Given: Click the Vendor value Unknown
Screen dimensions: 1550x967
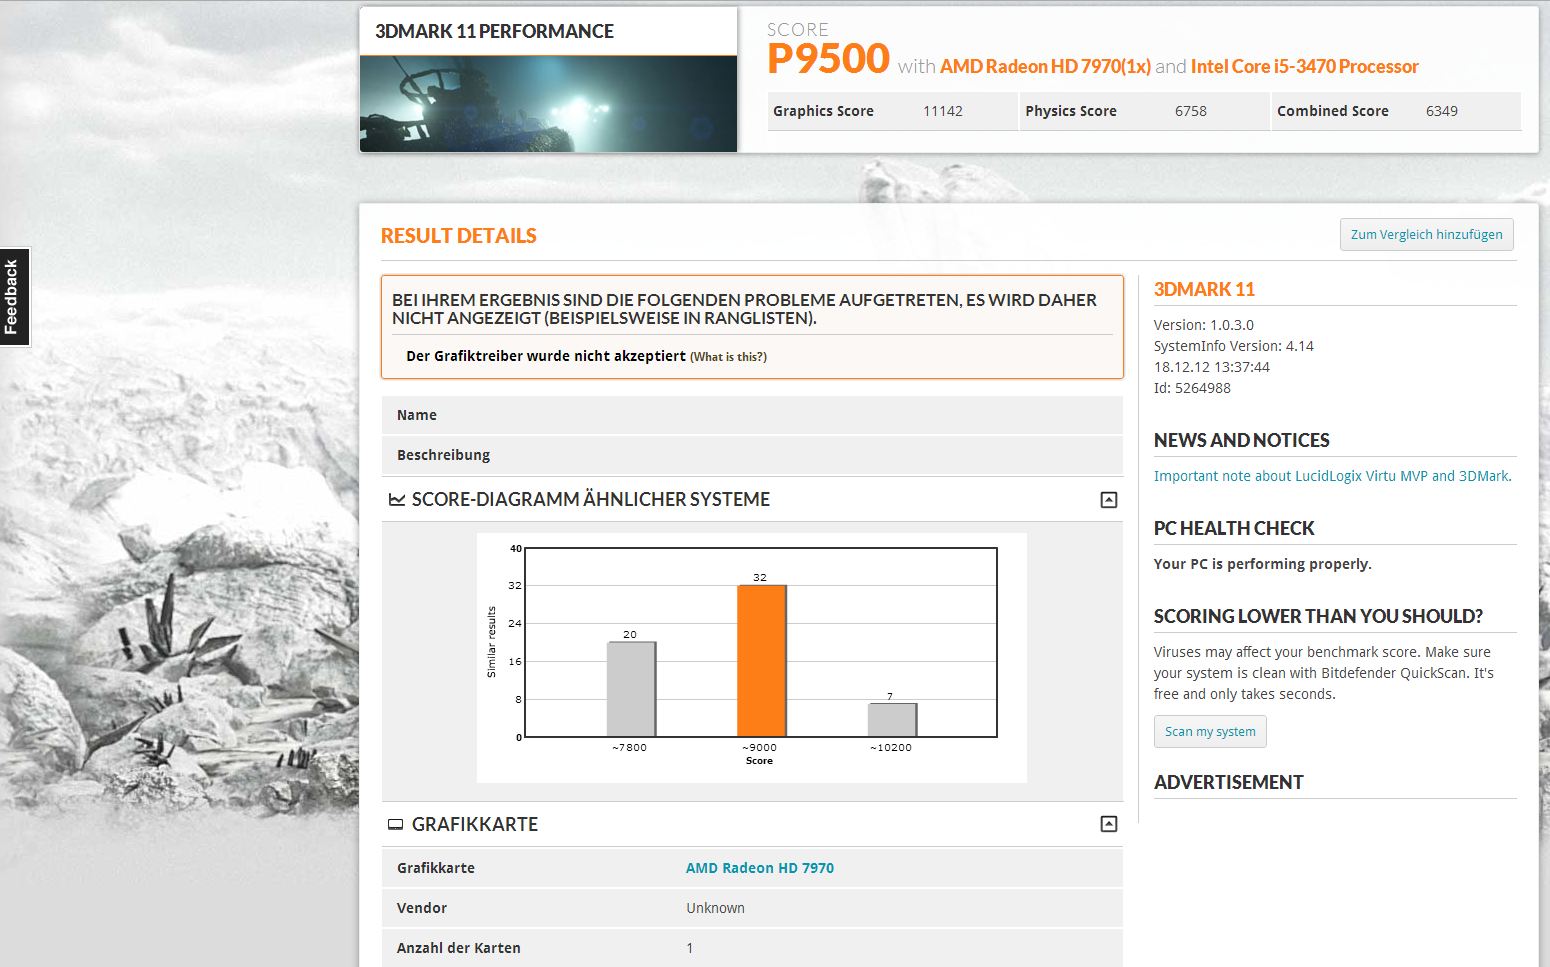Looking at the screenshot, I should click(715, 908).
